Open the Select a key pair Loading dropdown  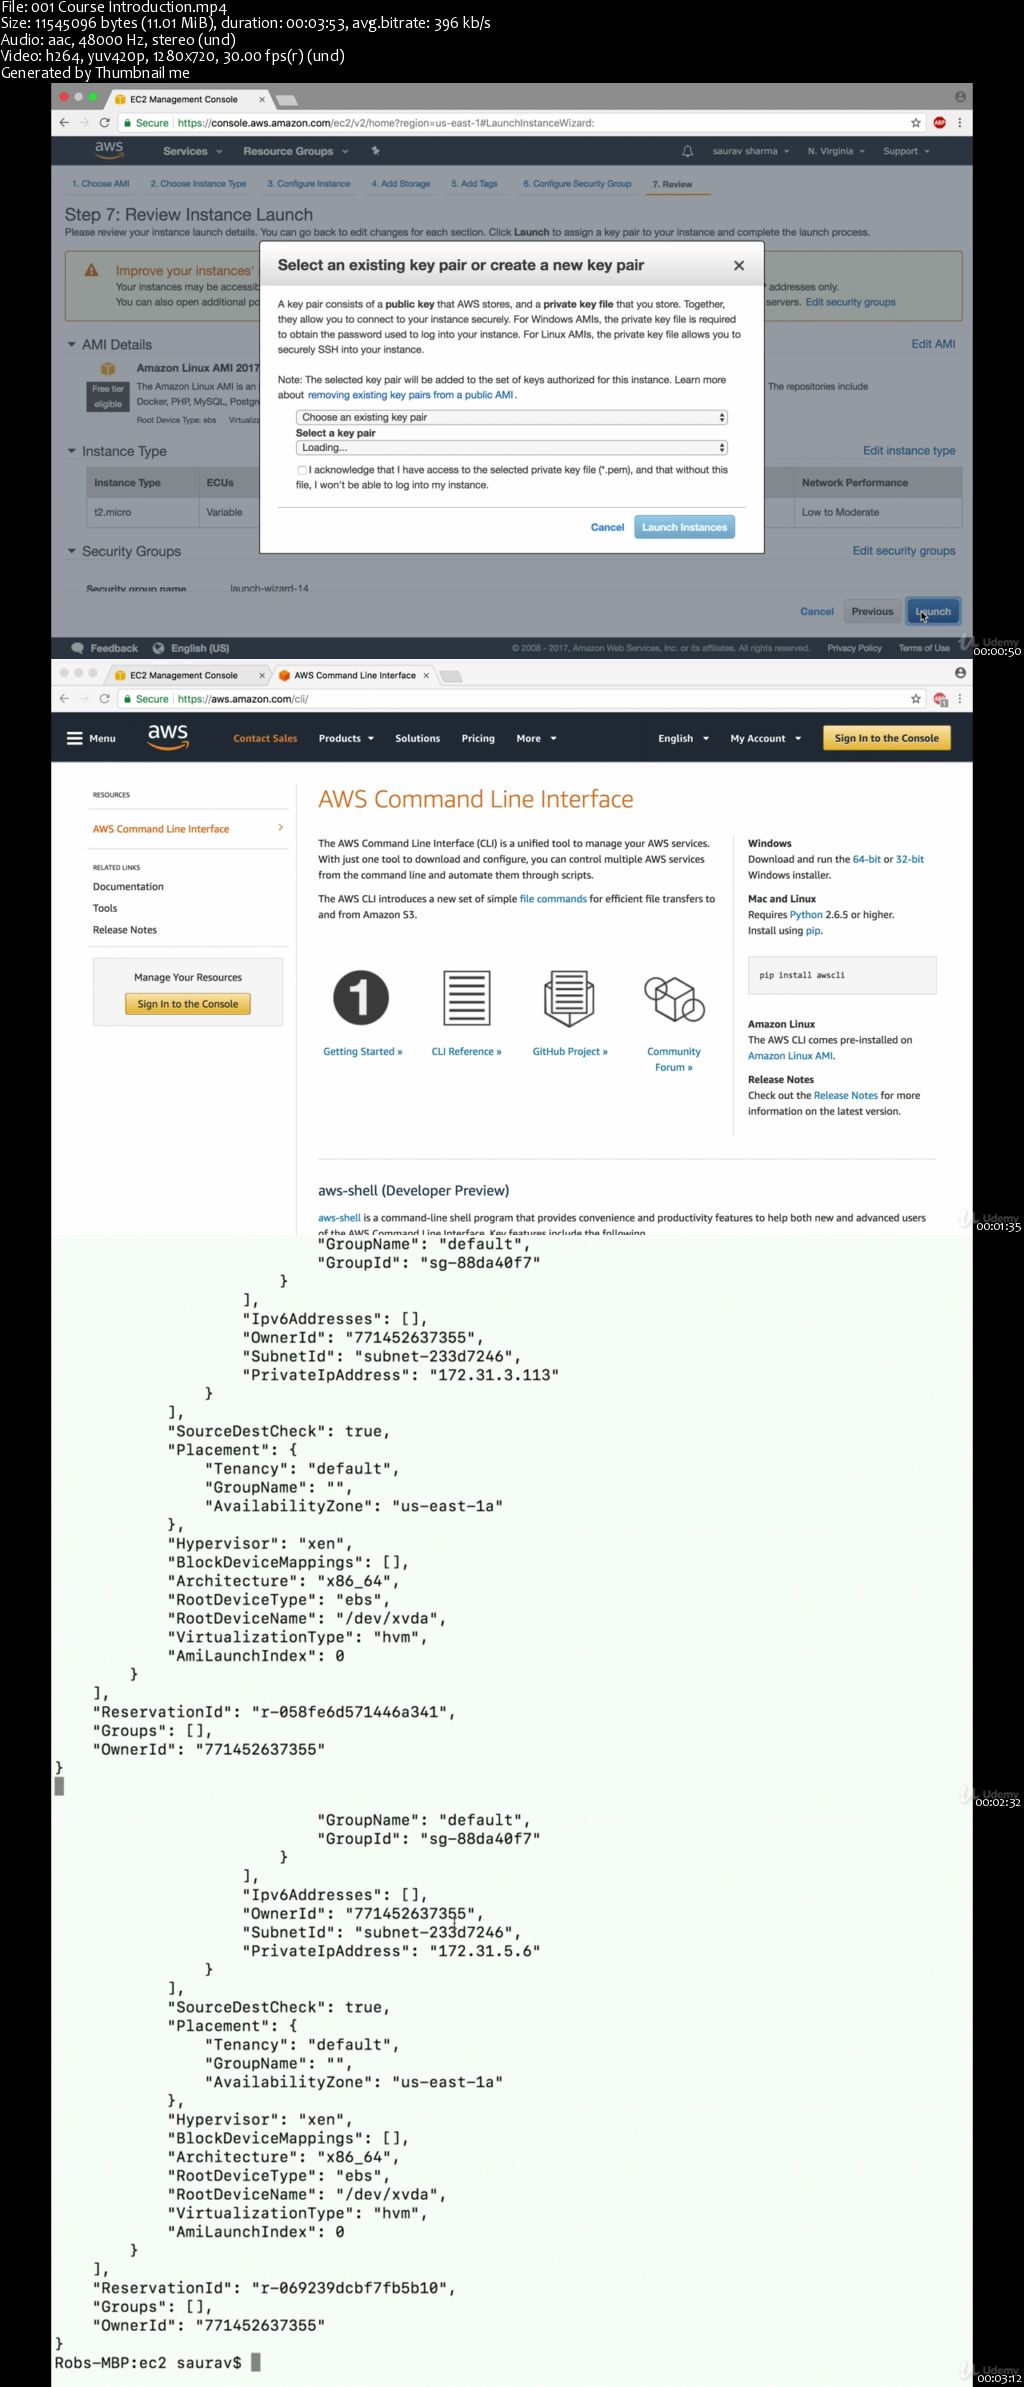tap(511, 448)
